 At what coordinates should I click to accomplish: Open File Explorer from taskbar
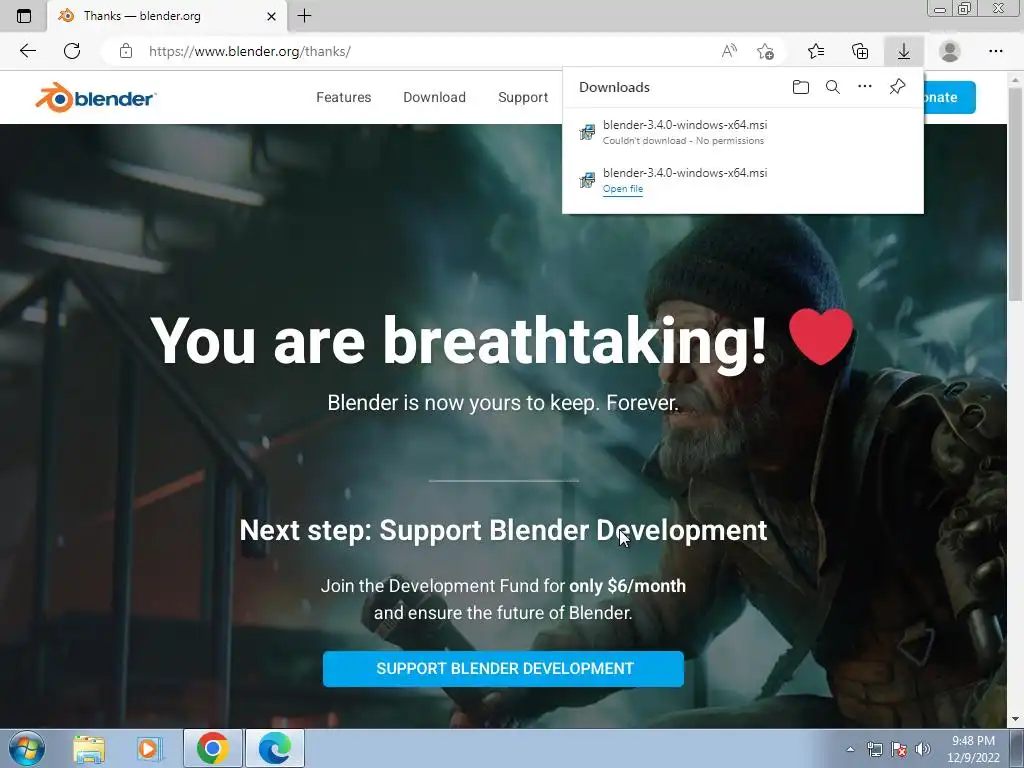(89, 748)
